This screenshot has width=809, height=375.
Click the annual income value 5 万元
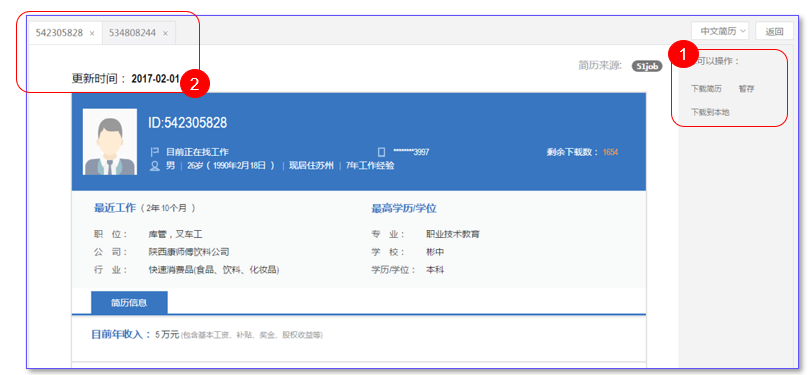(167, 335)
